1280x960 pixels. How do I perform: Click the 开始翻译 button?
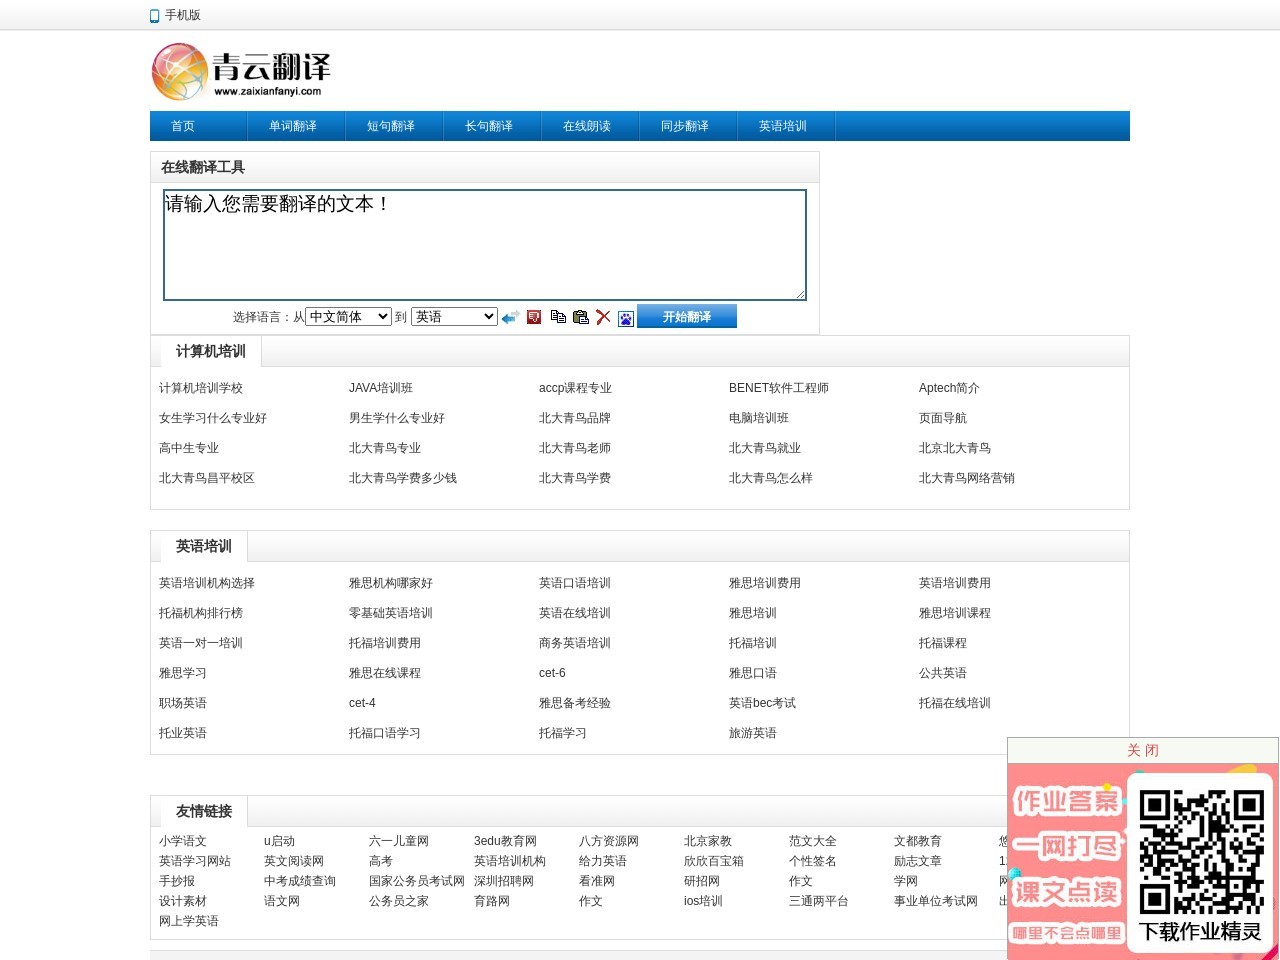687,315
